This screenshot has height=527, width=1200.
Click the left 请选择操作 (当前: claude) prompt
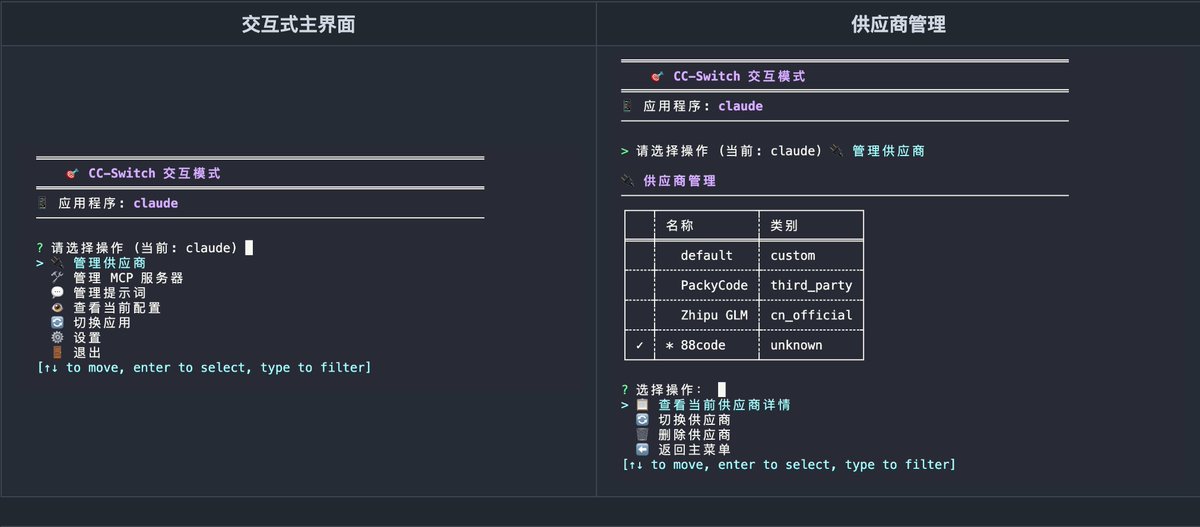144,248
